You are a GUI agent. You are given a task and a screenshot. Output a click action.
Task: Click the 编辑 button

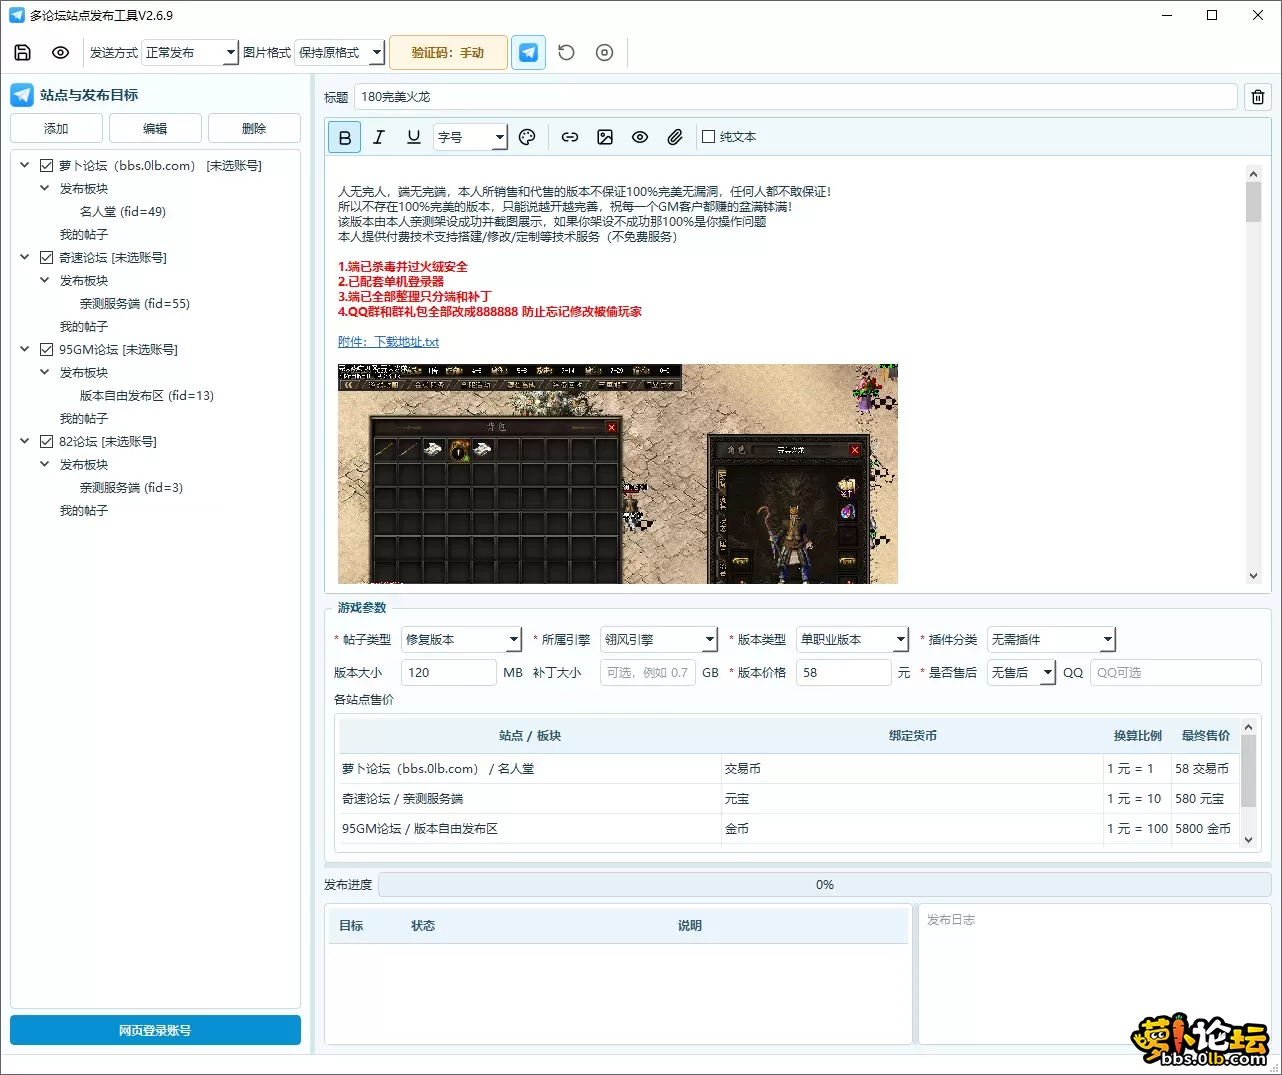tap(155, 129)
